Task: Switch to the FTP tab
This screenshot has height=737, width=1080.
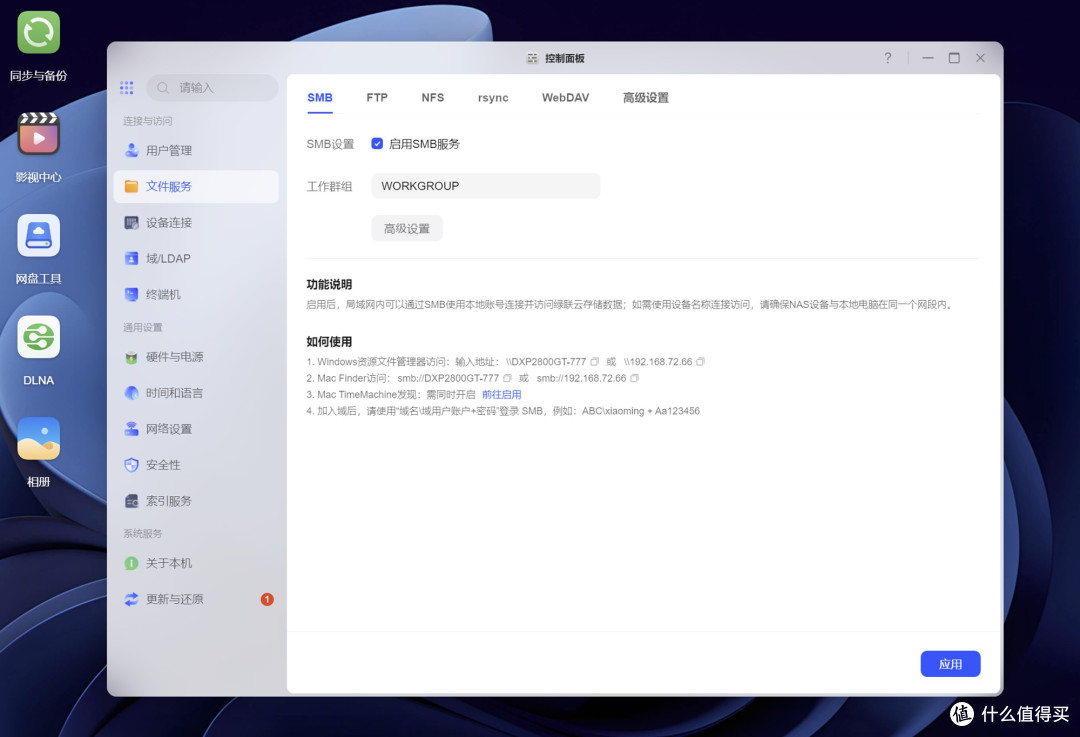Action: tap(377, 98)
